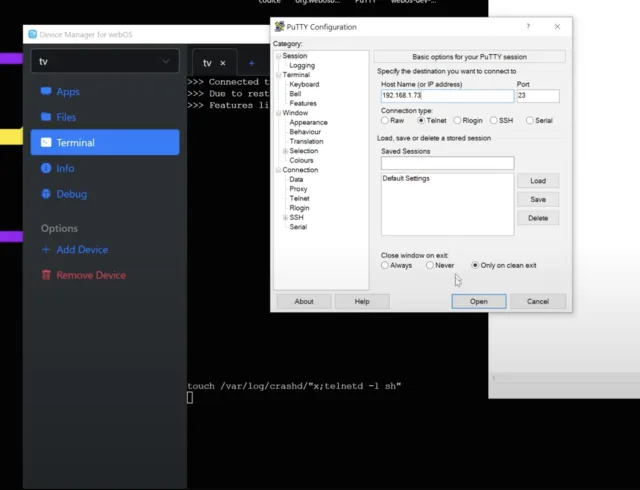This screenshot has height=490, width=640.
Task: Select Behaviour in the category tree
Action: (305, 132)
